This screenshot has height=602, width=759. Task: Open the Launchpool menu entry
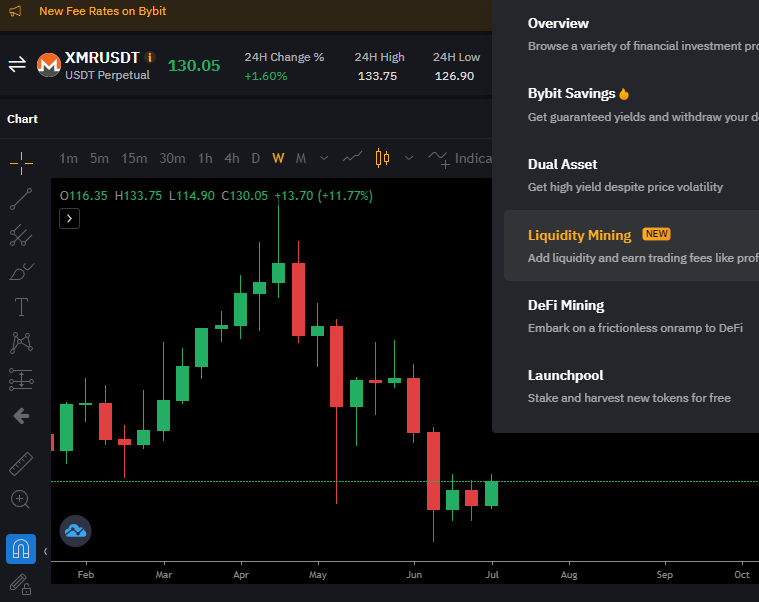[631, 386]
